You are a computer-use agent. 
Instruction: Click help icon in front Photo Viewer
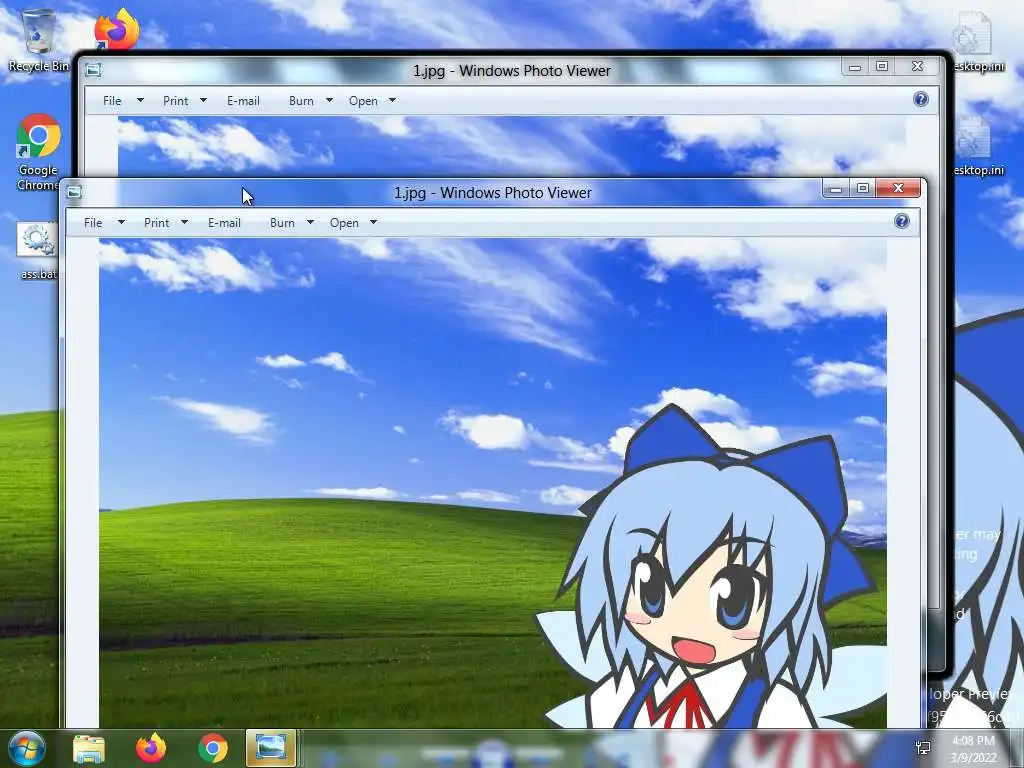click(x=902, y=221)
